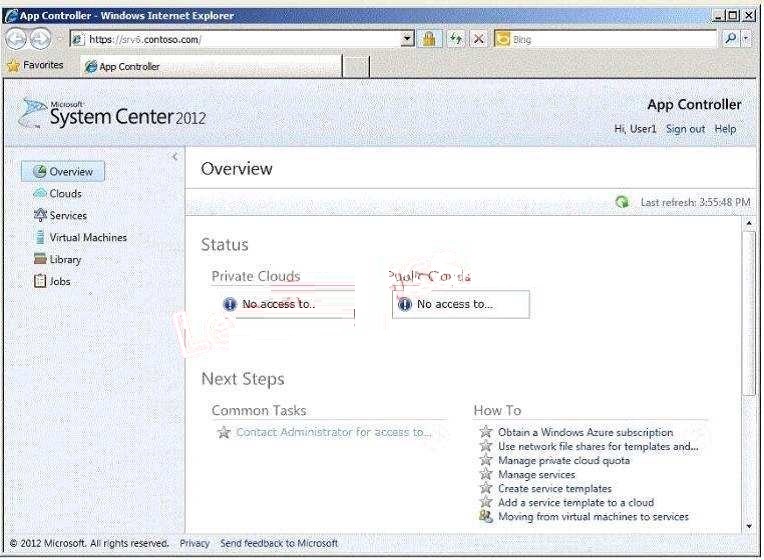Click the browser Back arrow button
764x560 pixels.
pyautogui.click(x=16, y=39)
